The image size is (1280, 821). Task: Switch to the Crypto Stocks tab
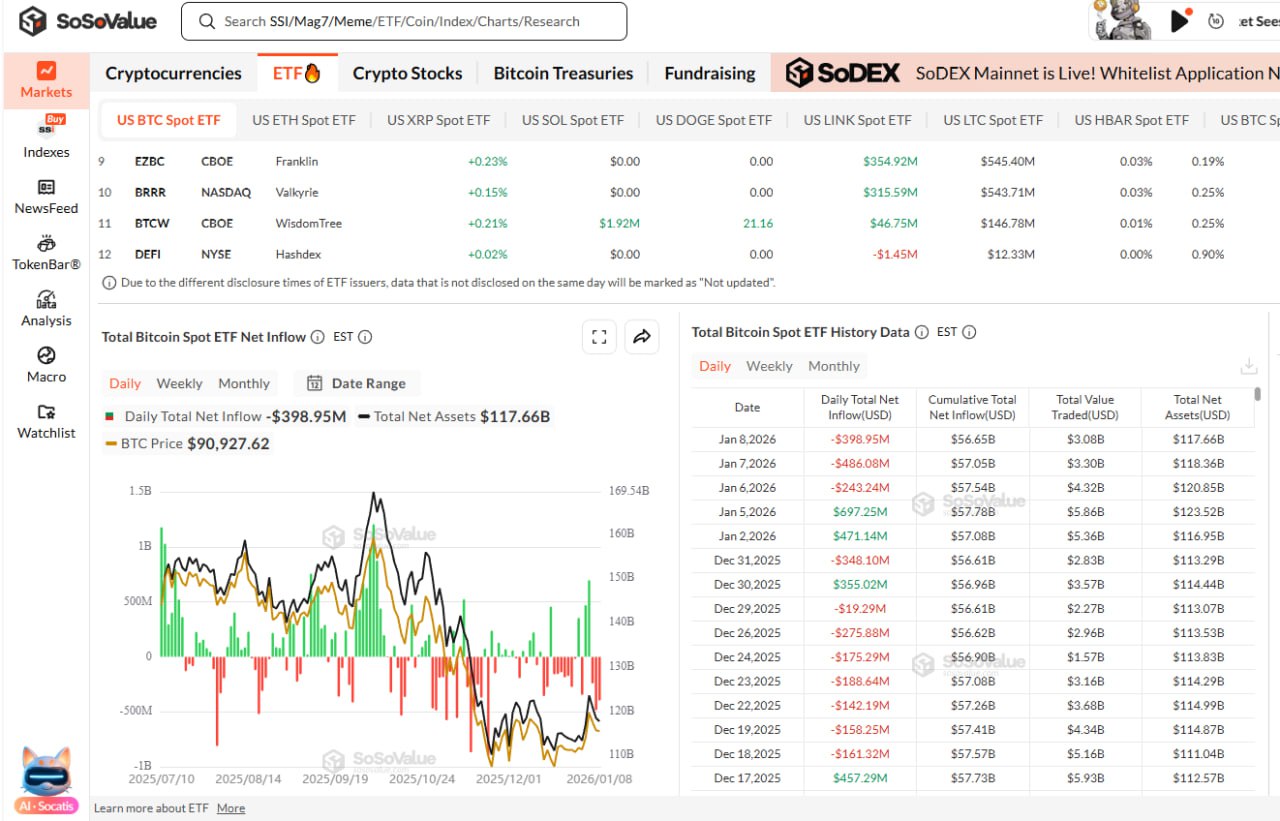407,73
